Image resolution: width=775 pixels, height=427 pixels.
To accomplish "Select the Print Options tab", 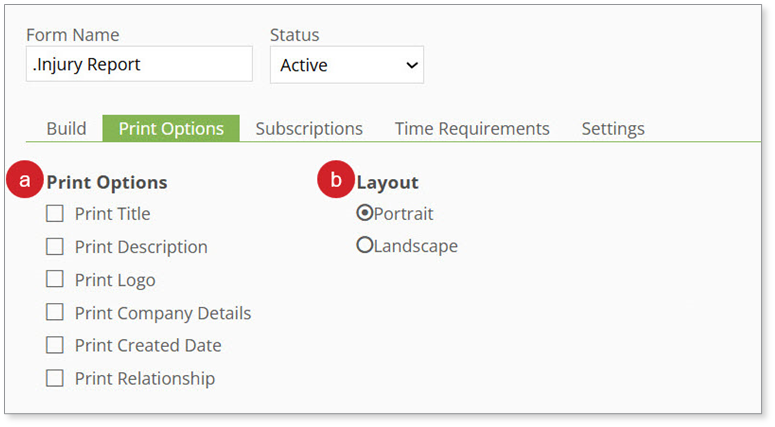I will point(171,128).
